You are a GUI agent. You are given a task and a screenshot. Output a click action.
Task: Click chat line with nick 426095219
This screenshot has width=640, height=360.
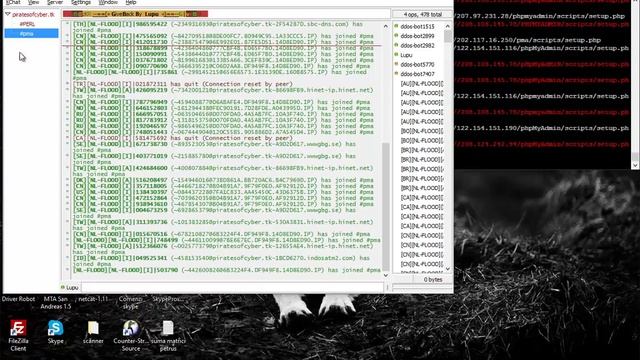click(x=222, y=93)
